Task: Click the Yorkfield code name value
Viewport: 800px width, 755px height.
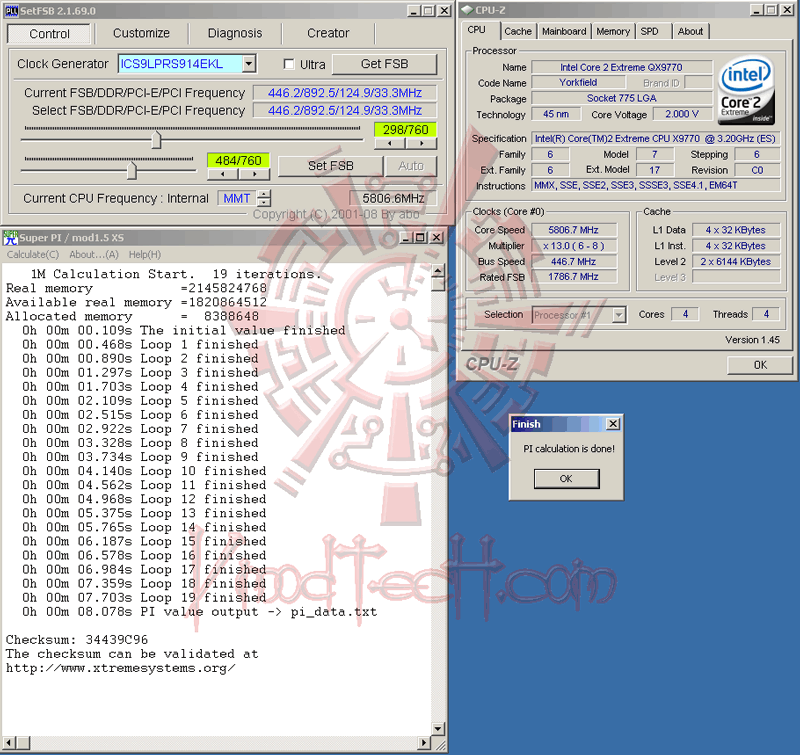Action: click(x=578, y=83)
